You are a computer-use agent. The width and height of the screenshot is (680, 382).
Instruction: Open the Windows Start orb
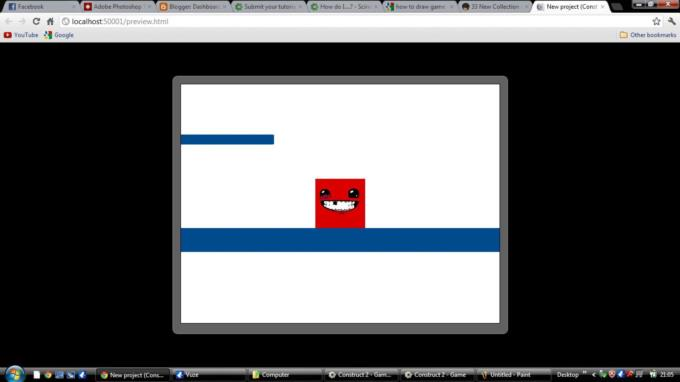click(x=14, y=374)
